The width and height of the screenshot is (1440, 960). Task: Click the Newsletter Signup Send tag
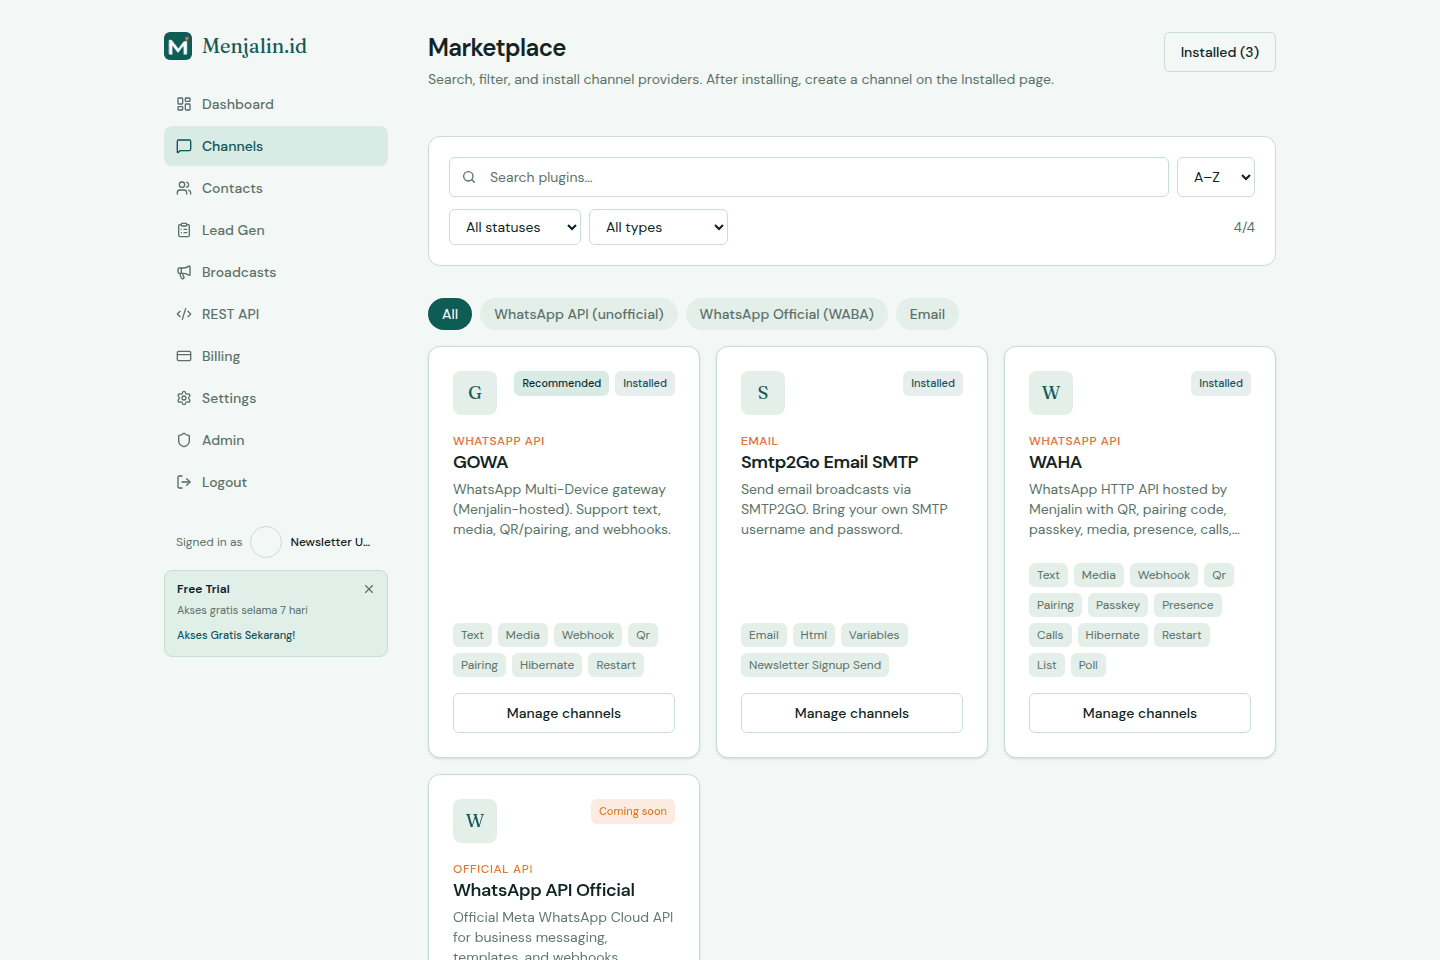(x=815, y=665)
